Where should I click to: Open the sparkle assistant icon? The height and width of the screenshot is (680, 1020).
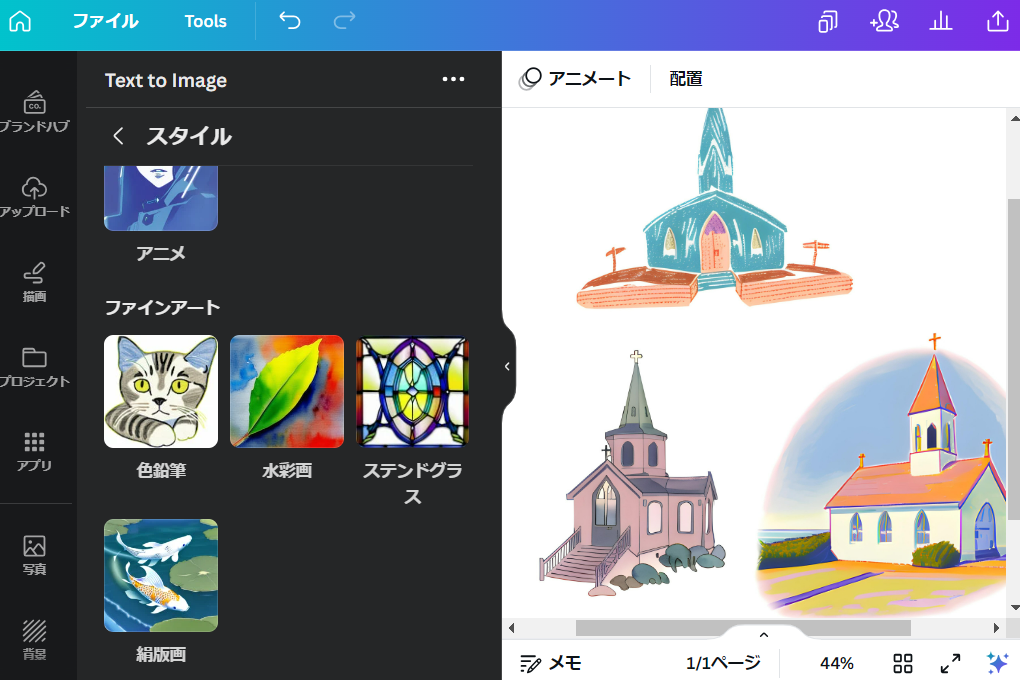point(997,663)
